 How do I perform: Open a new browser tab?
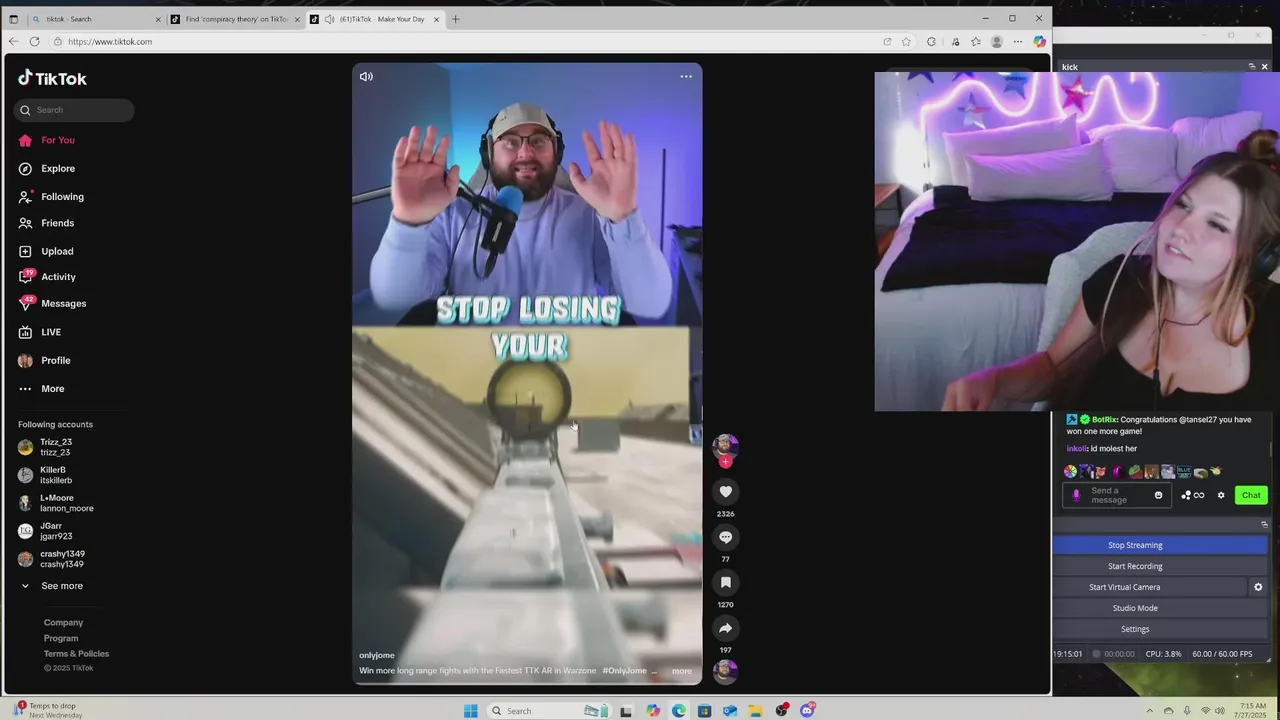click(x=455, y=19)
